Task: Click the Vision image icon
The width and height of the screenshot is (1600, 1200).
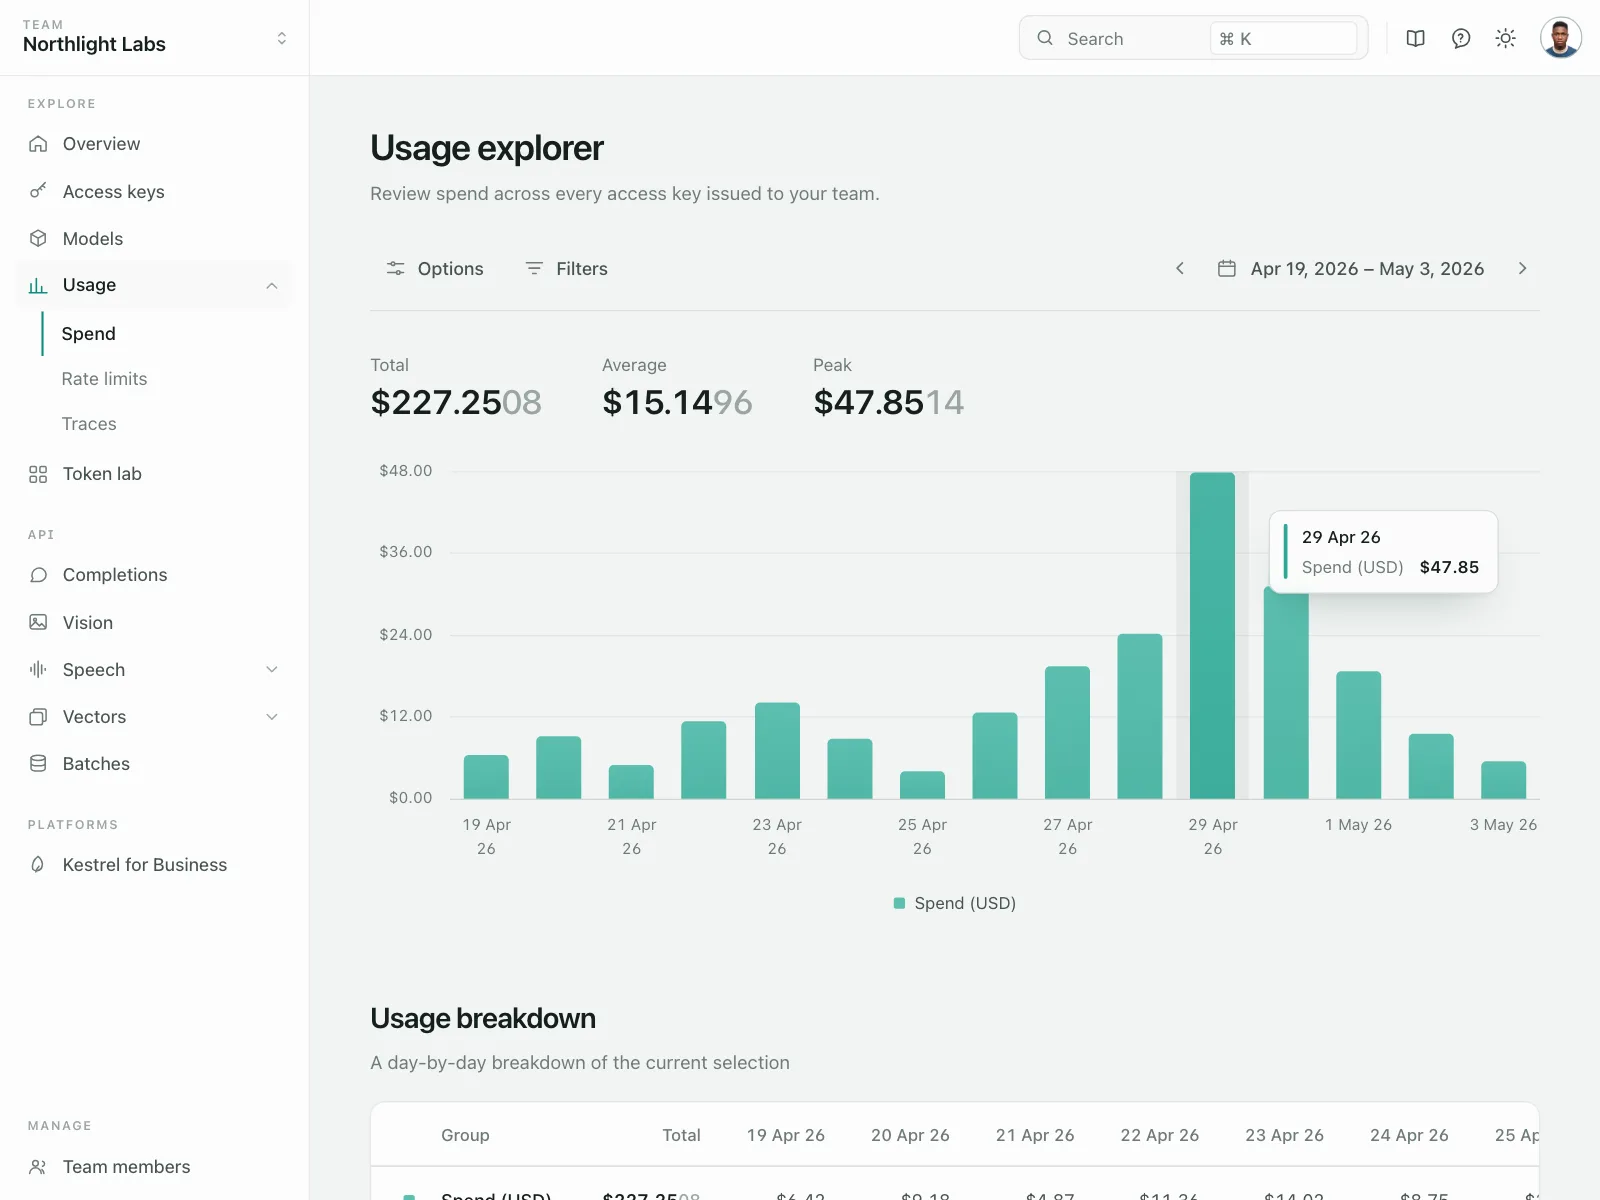Action: pyautogui.click(x=38, y=622)
